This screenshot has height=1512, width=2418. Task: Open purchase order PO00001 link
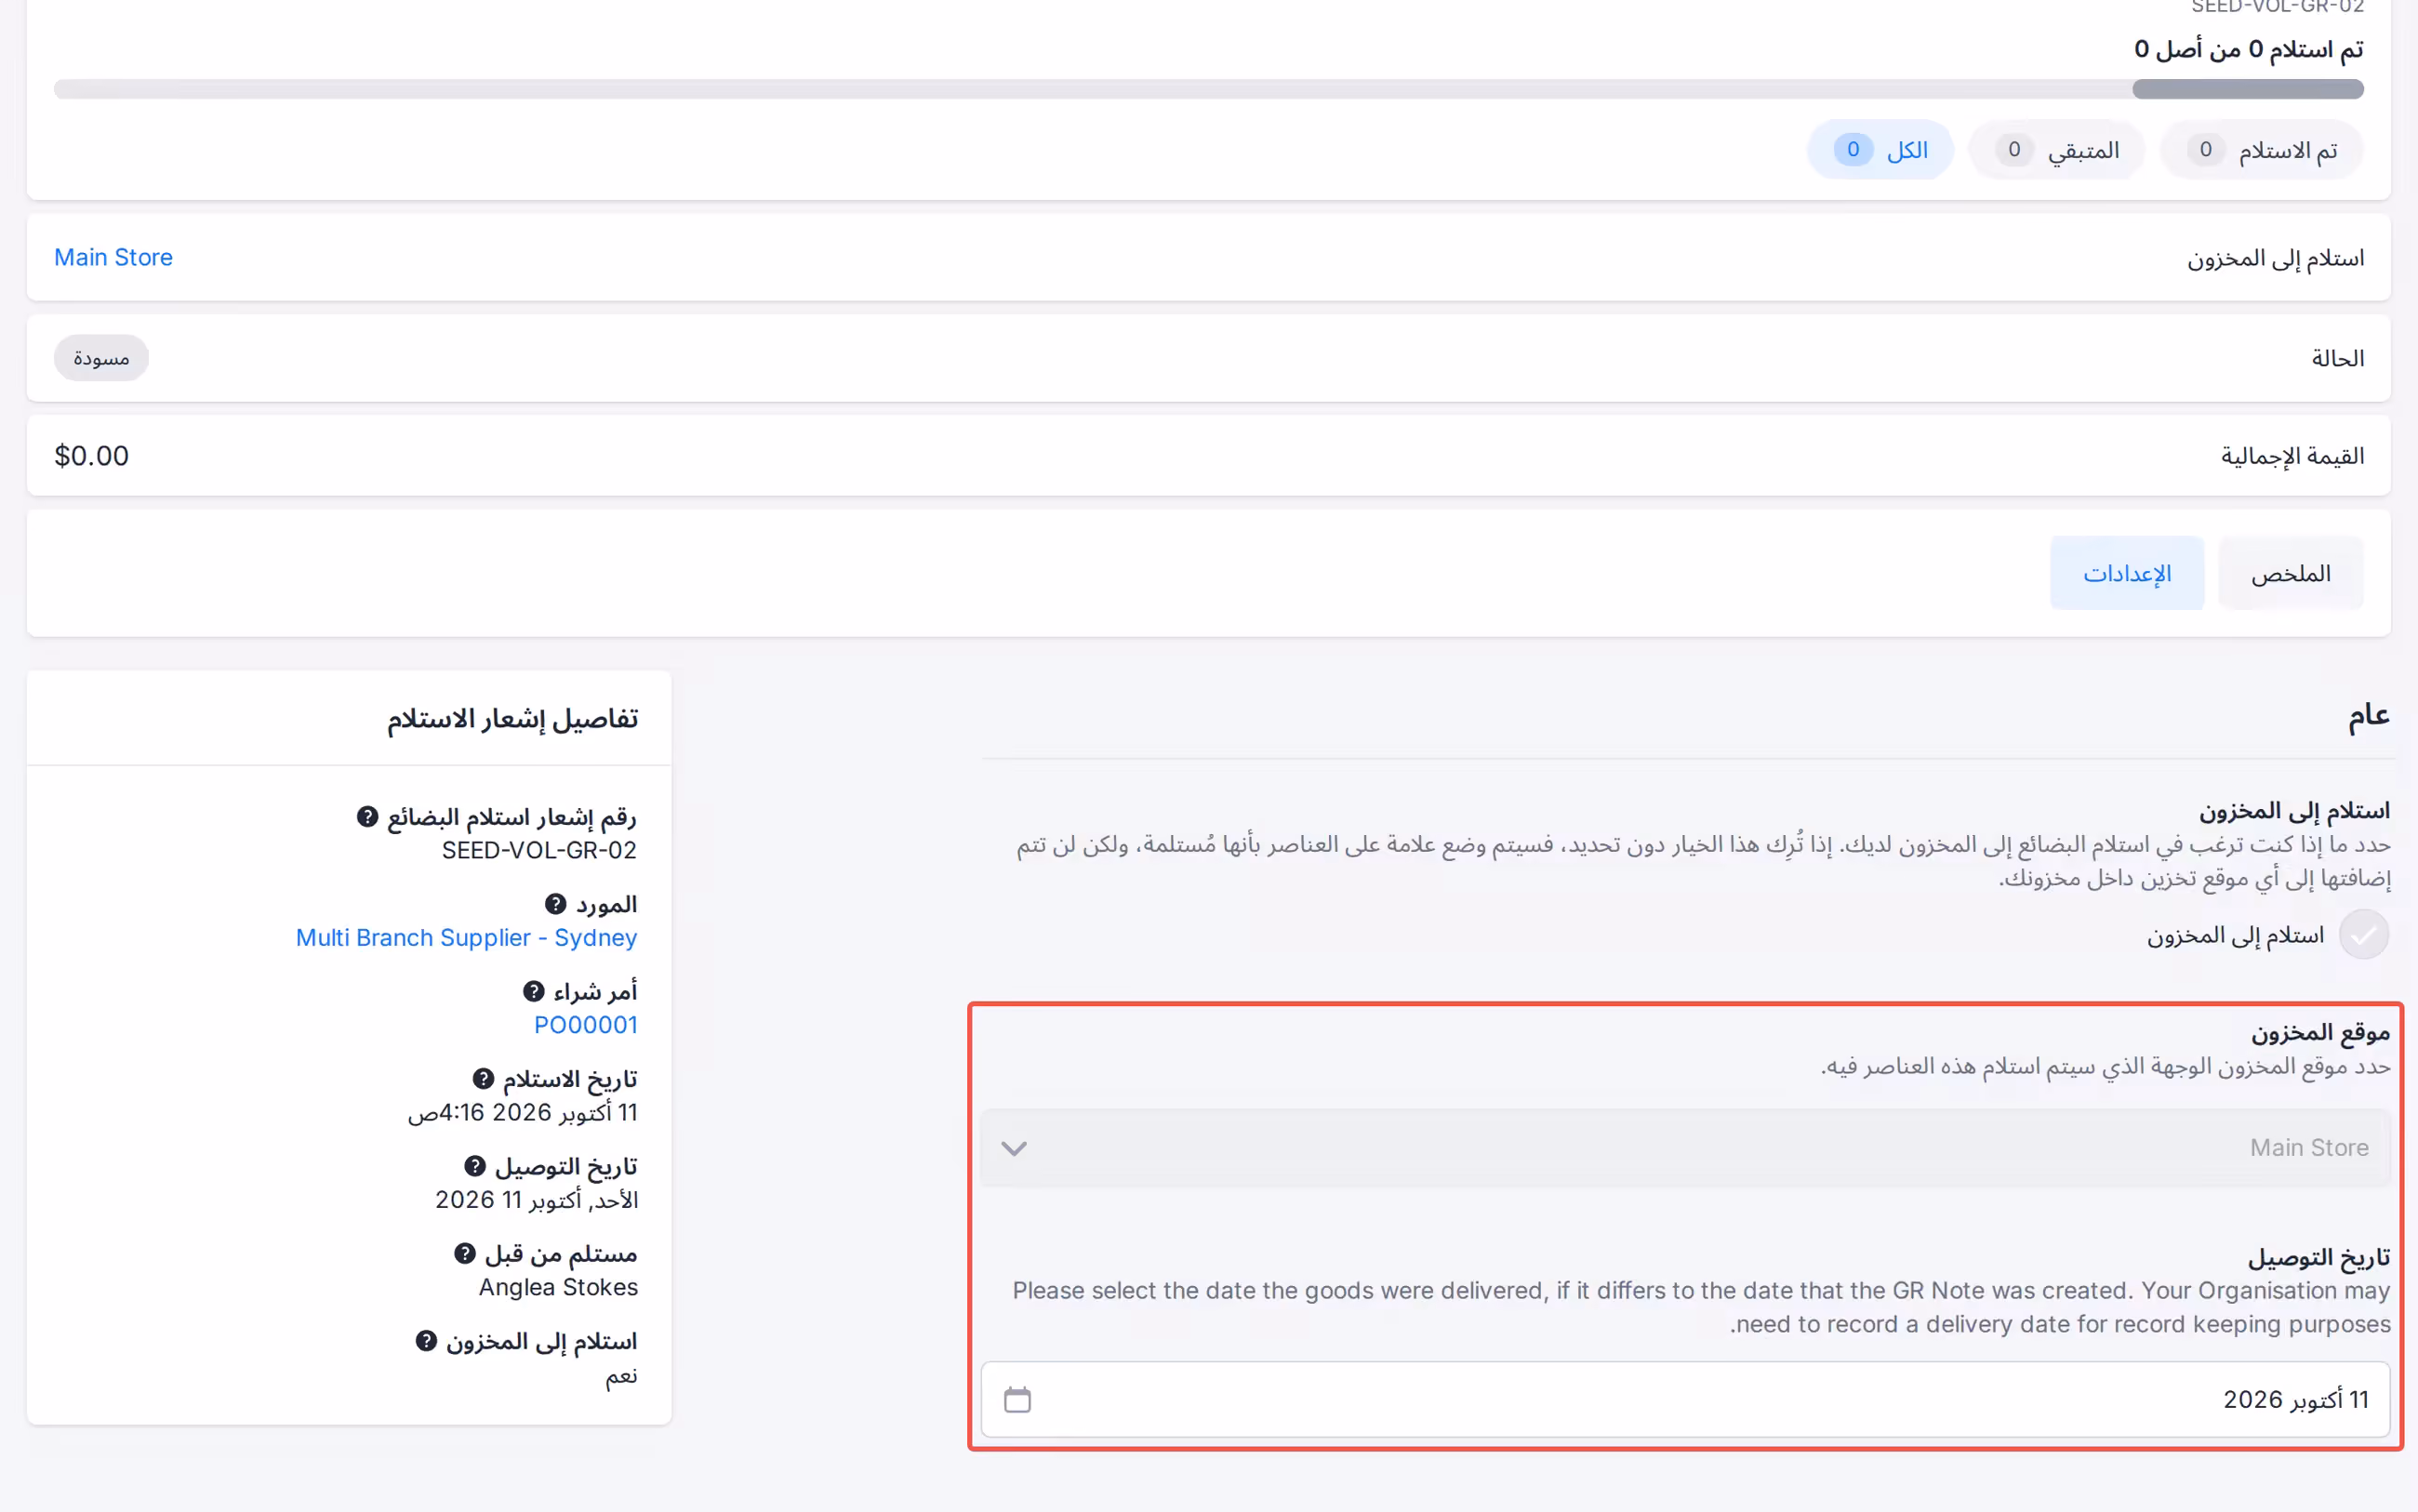[585, 1025]
